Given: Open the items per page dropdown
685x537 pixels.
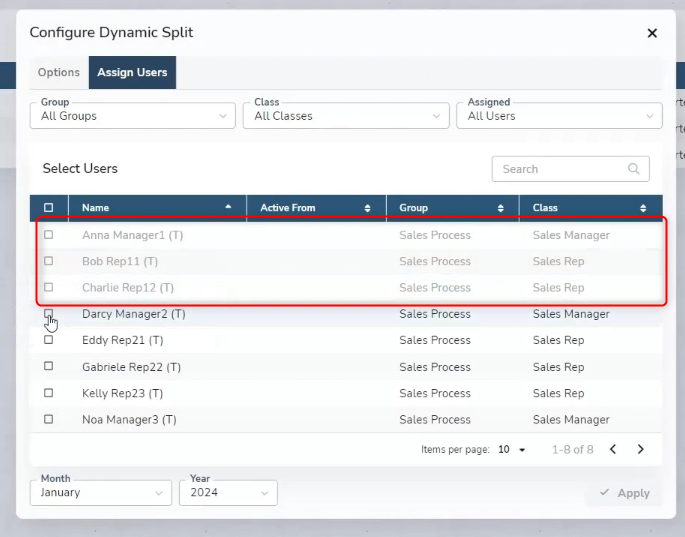Looking at the screenshot, I should click(512, 450).
